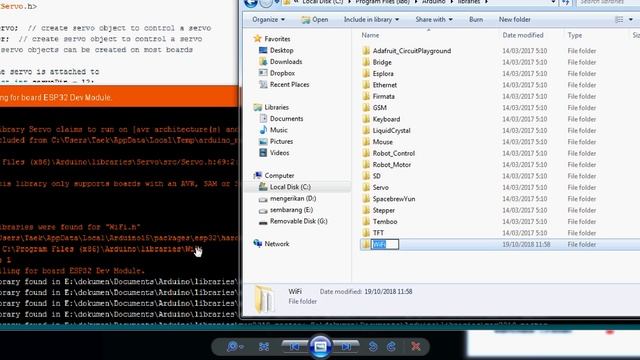Select the Keyboard folder icon
Screen dimensions: 640x360
coord(366,120)
